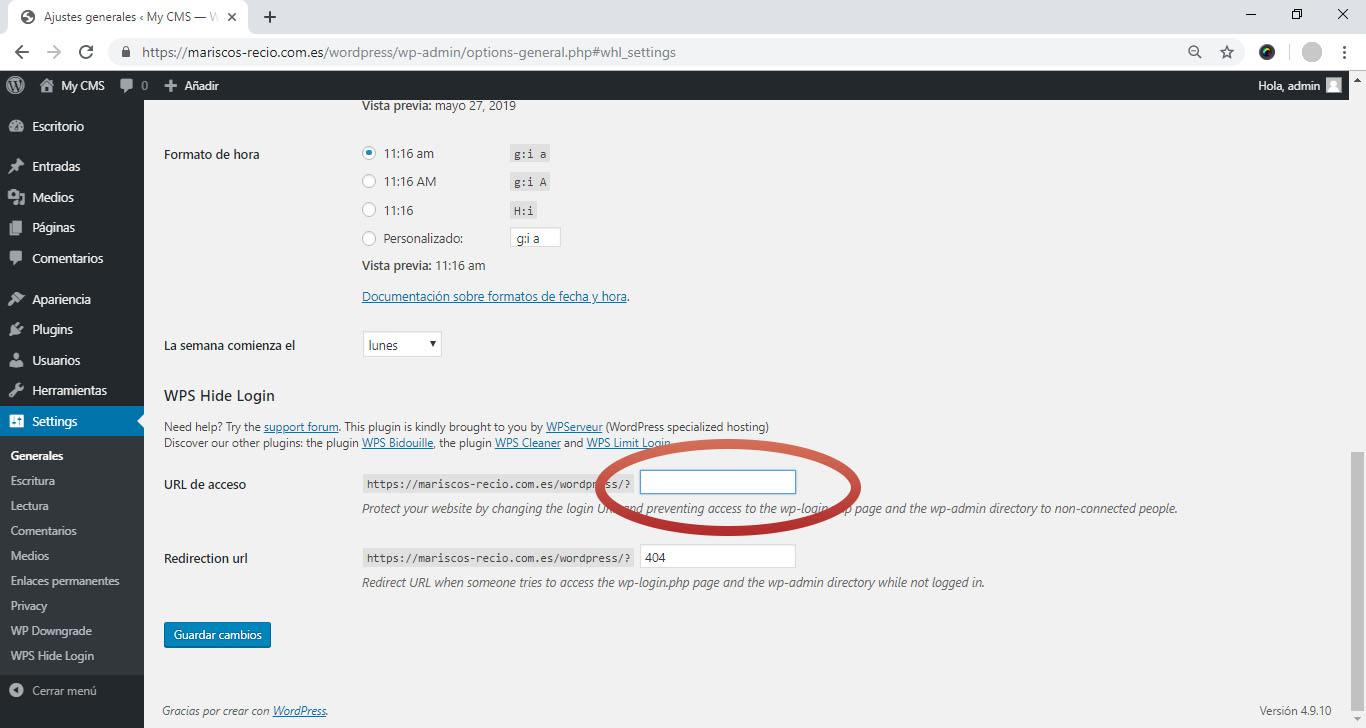Open WPS Bidouille plugin link

click(x=397, y=442)
